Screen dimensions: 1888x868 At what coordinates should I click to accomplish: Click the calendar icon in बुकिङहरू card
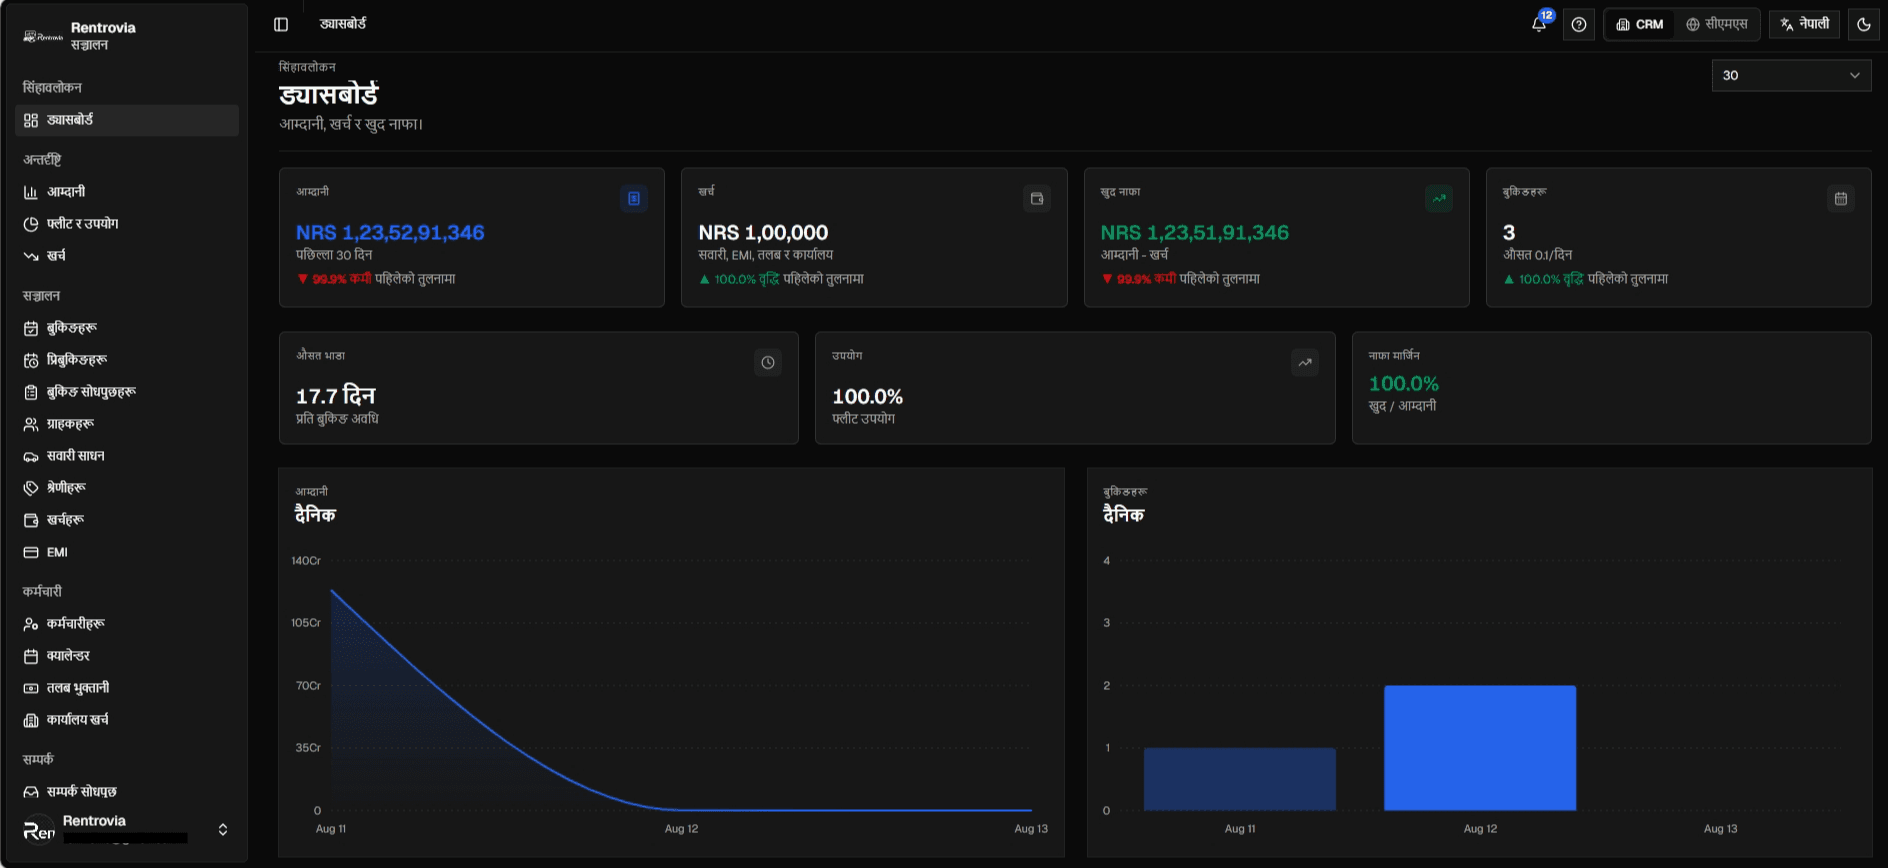point(1840,199)
